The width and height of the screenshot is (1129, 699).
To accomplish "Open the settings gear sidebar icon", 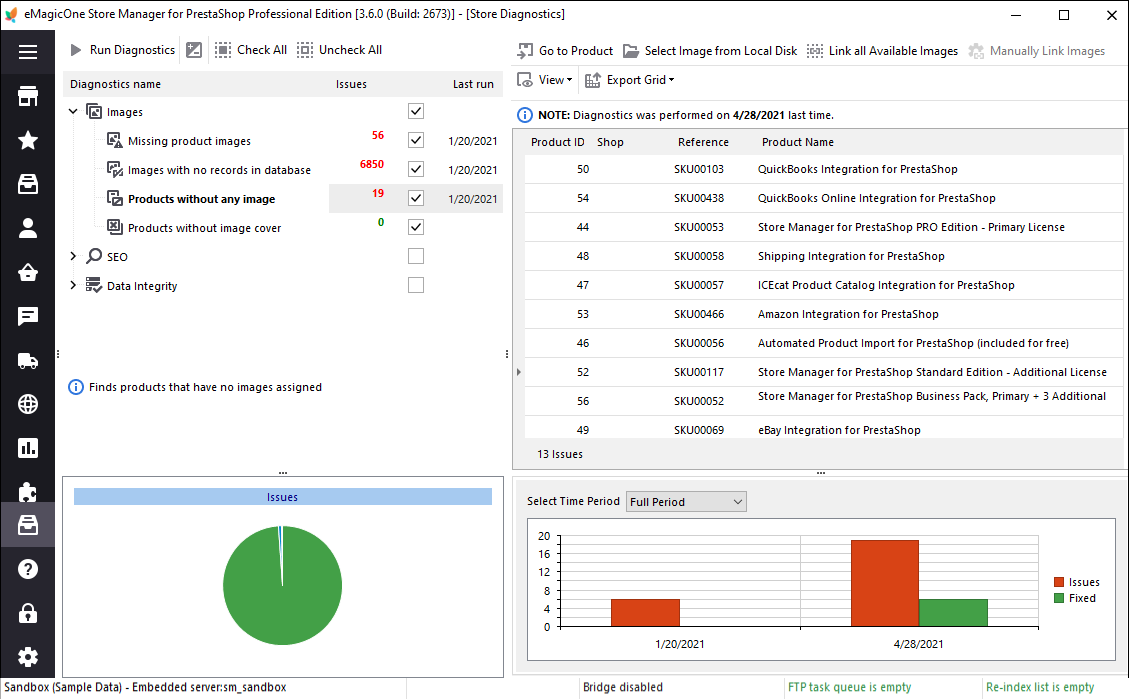I will click(27, 657).
